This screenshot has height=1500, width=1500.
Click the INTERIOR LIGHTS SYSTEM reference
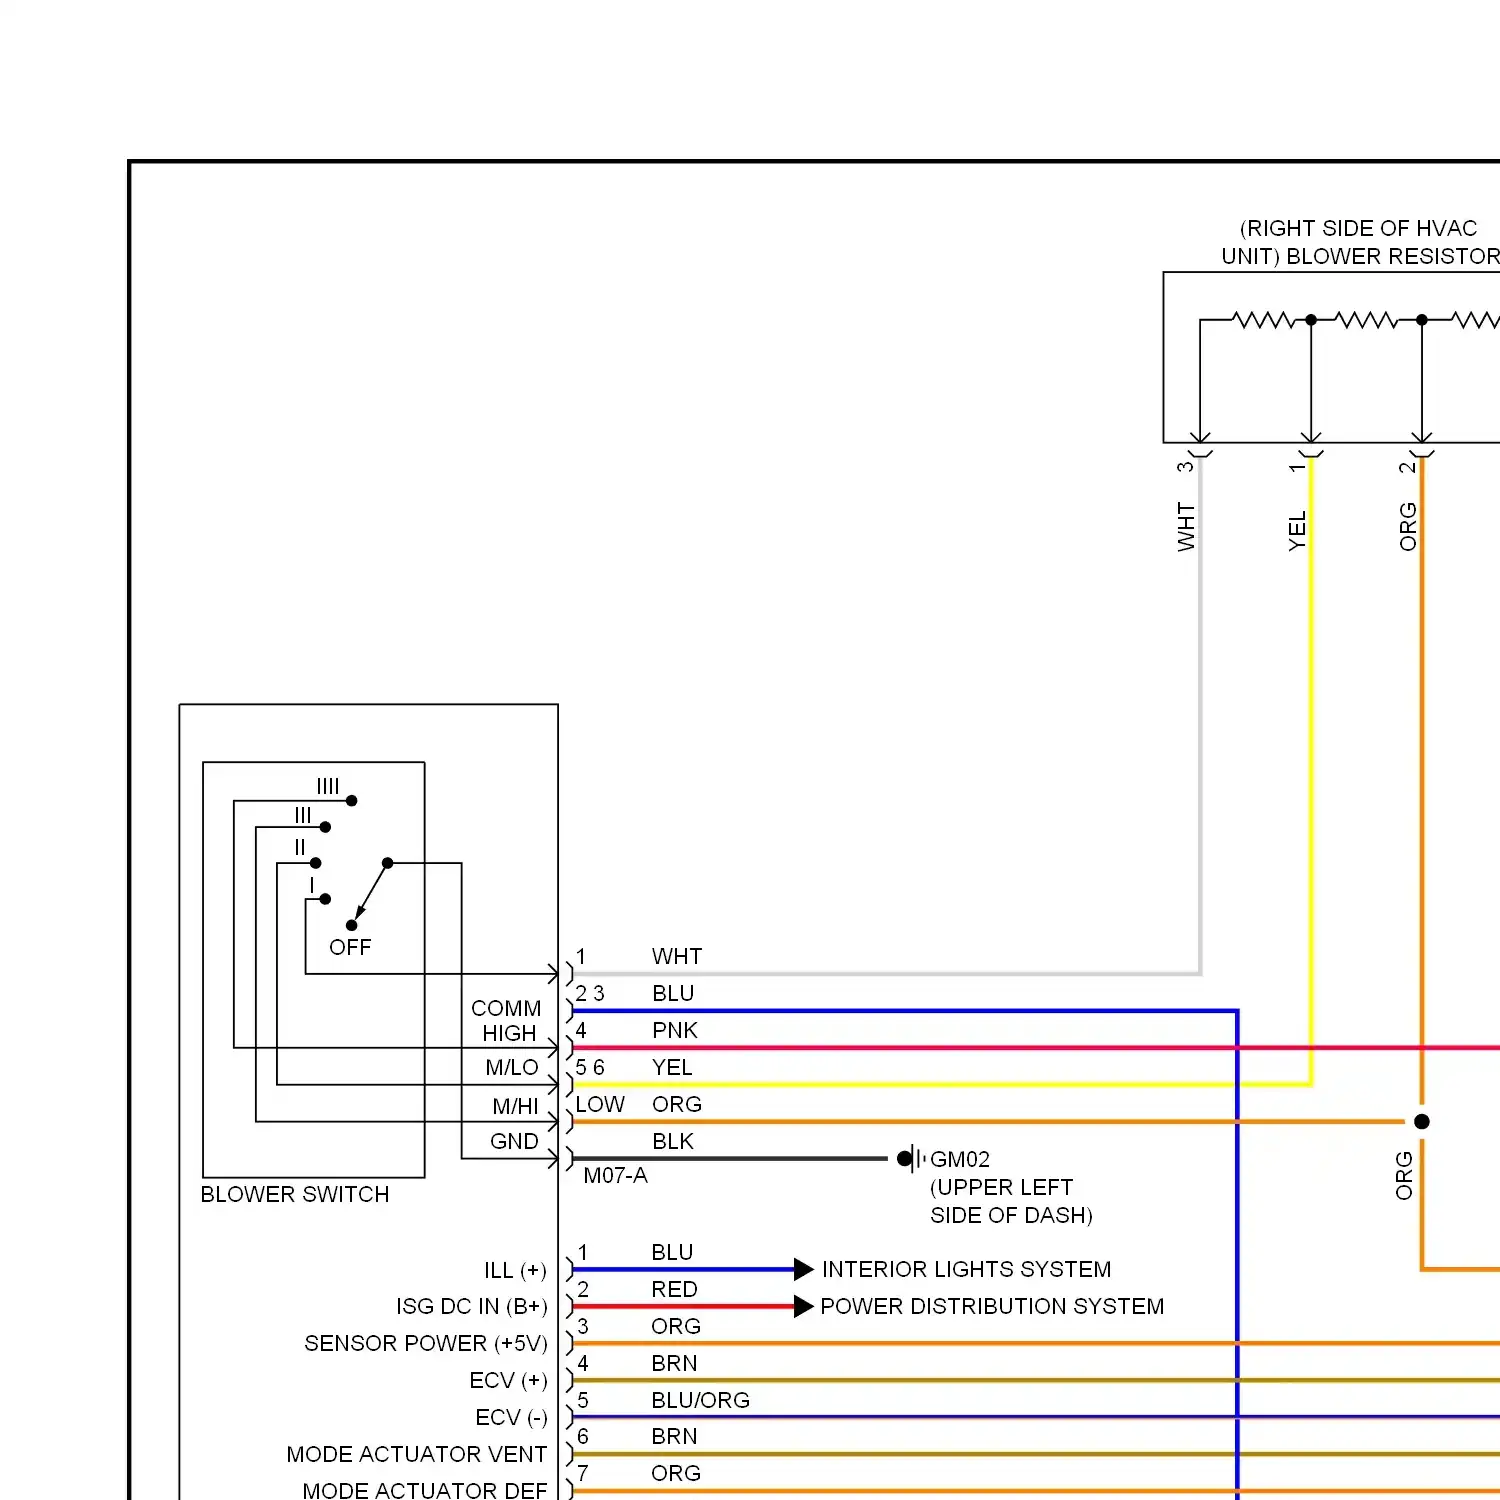pyautogui.click(x=966, y=1269)
